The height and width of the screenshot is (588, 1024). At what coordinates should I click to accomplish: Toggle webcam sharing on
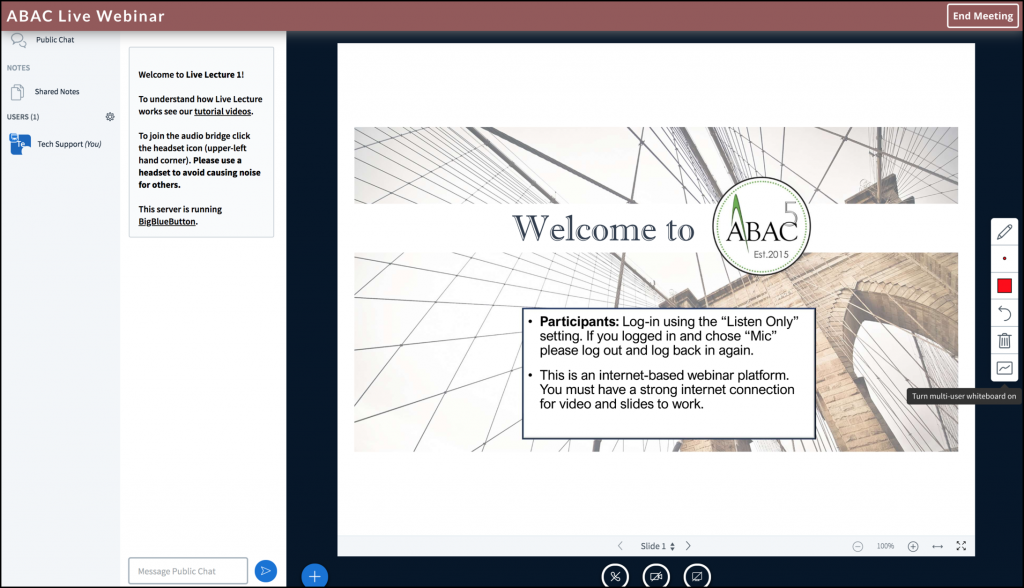click(656, 576)
